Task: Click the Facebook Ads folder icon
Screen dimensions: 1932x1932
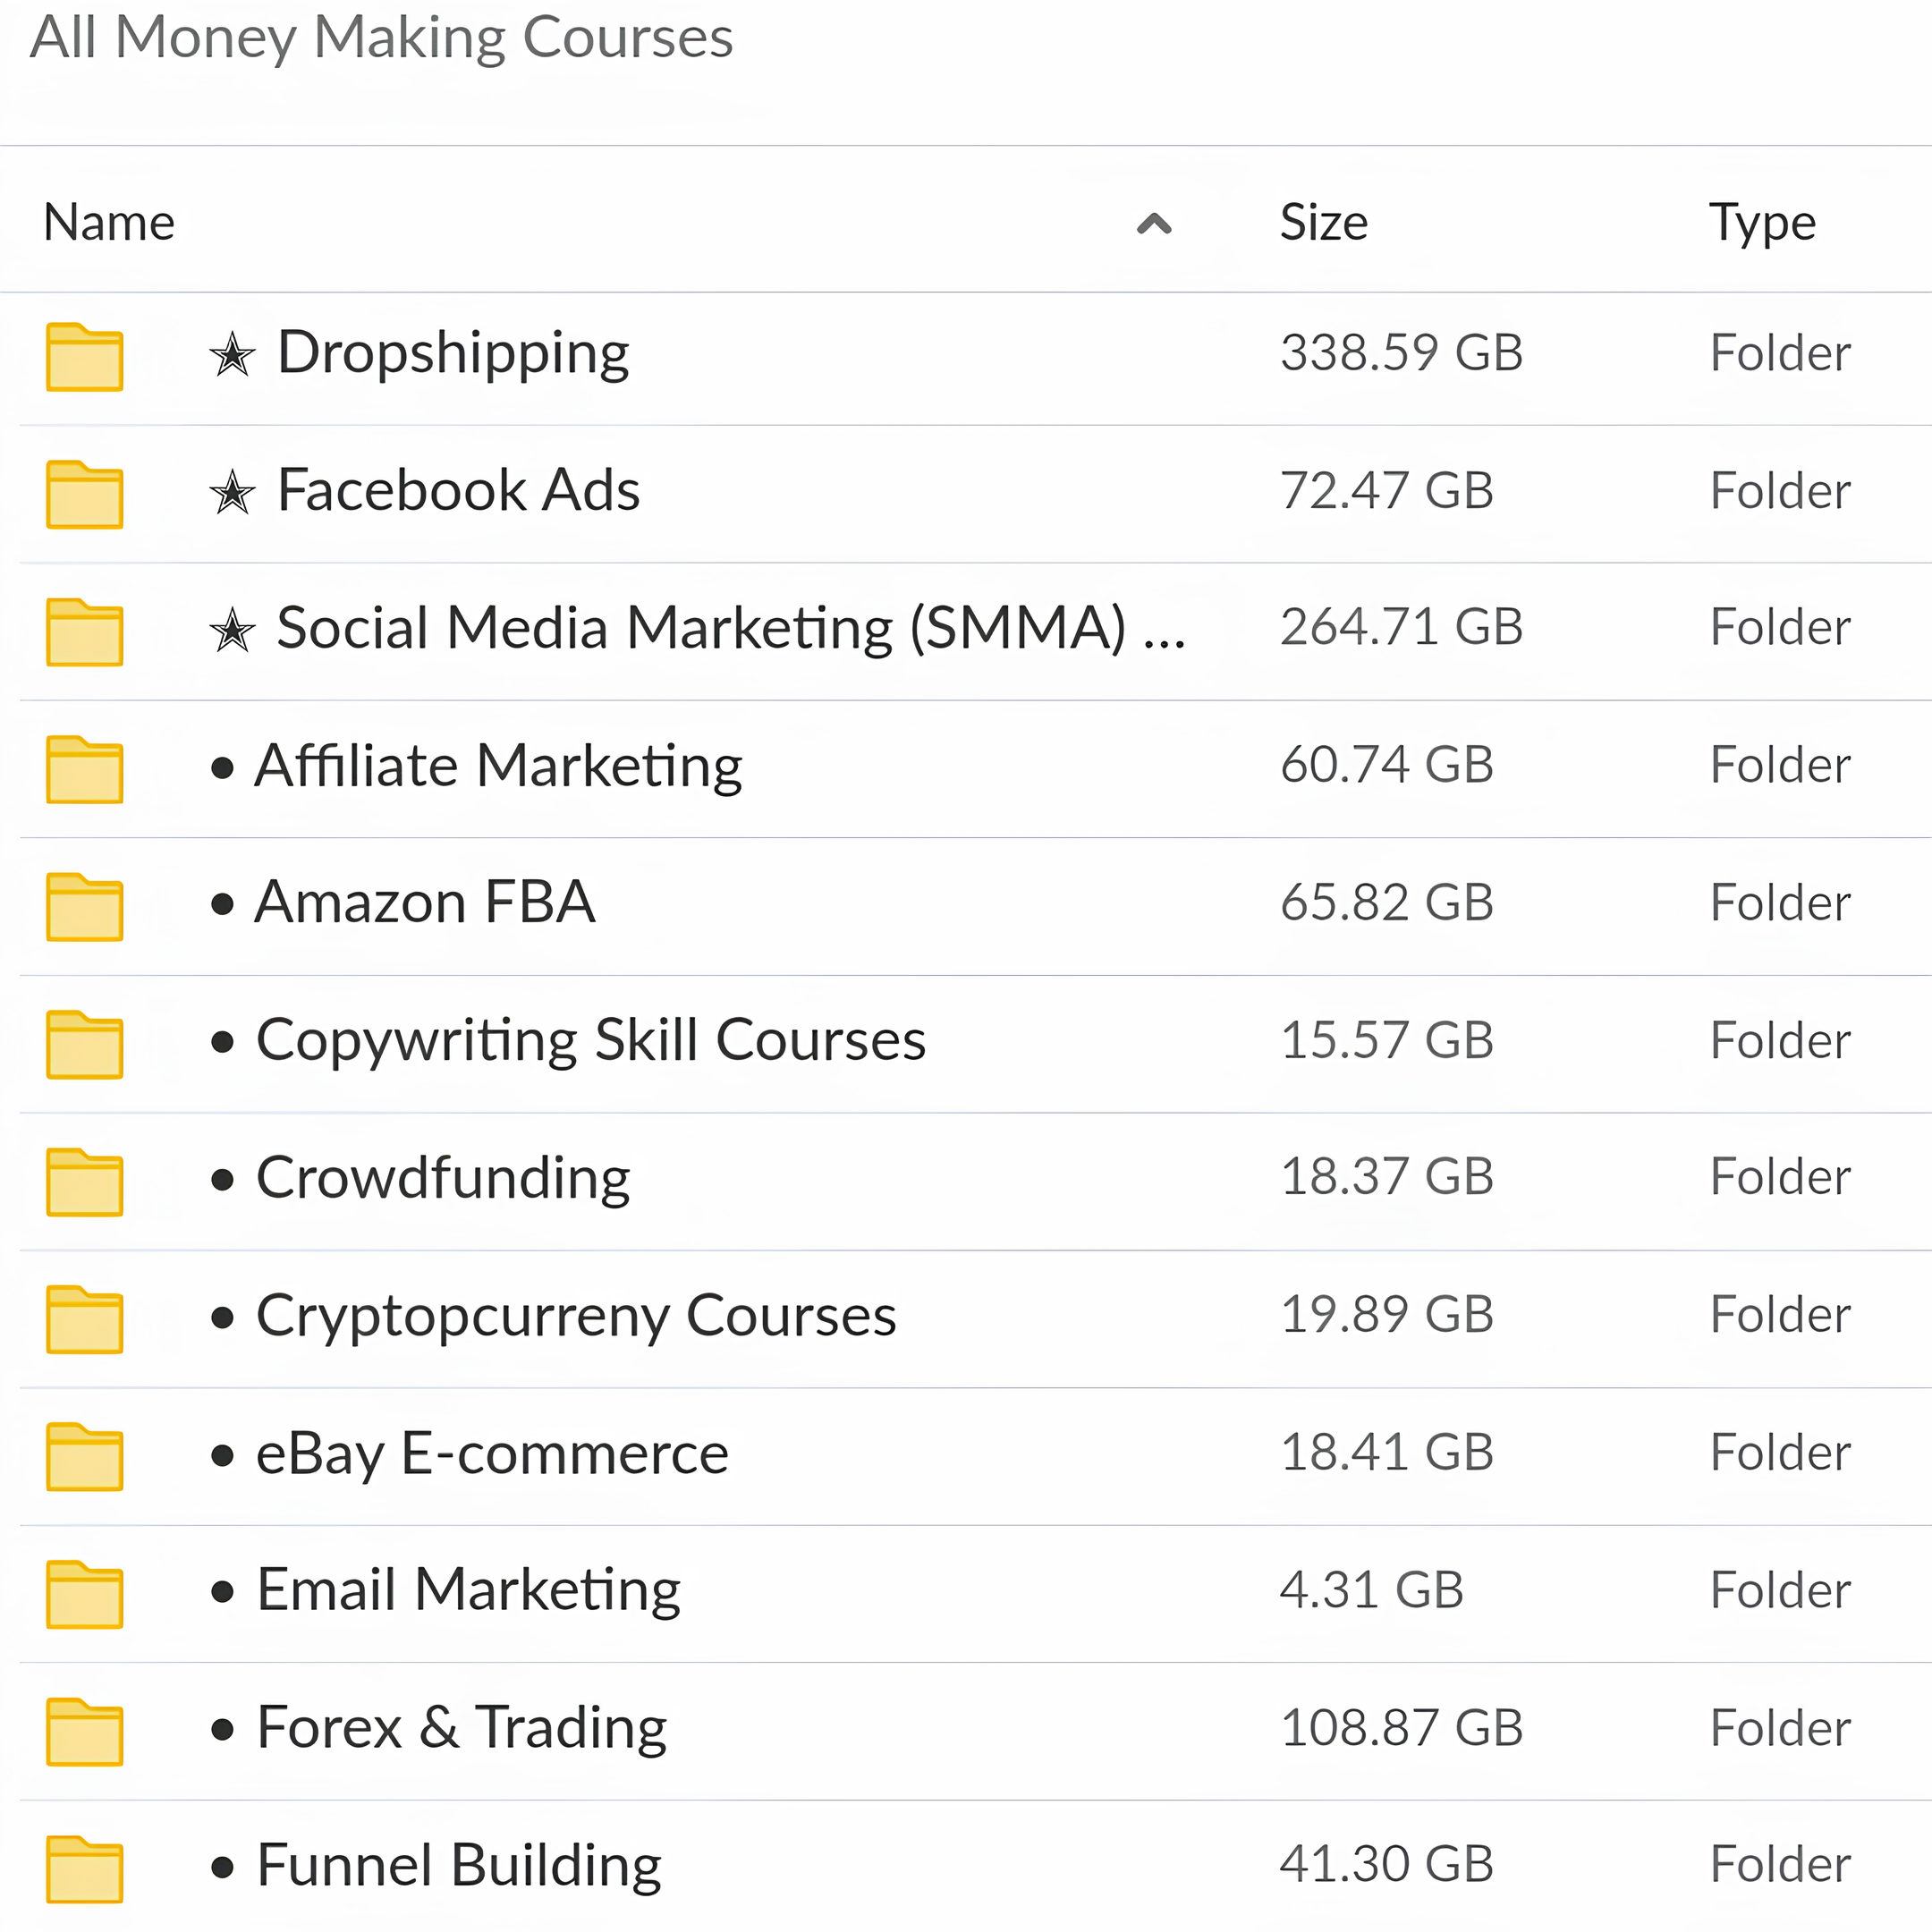Action: [x=84, y=494]
